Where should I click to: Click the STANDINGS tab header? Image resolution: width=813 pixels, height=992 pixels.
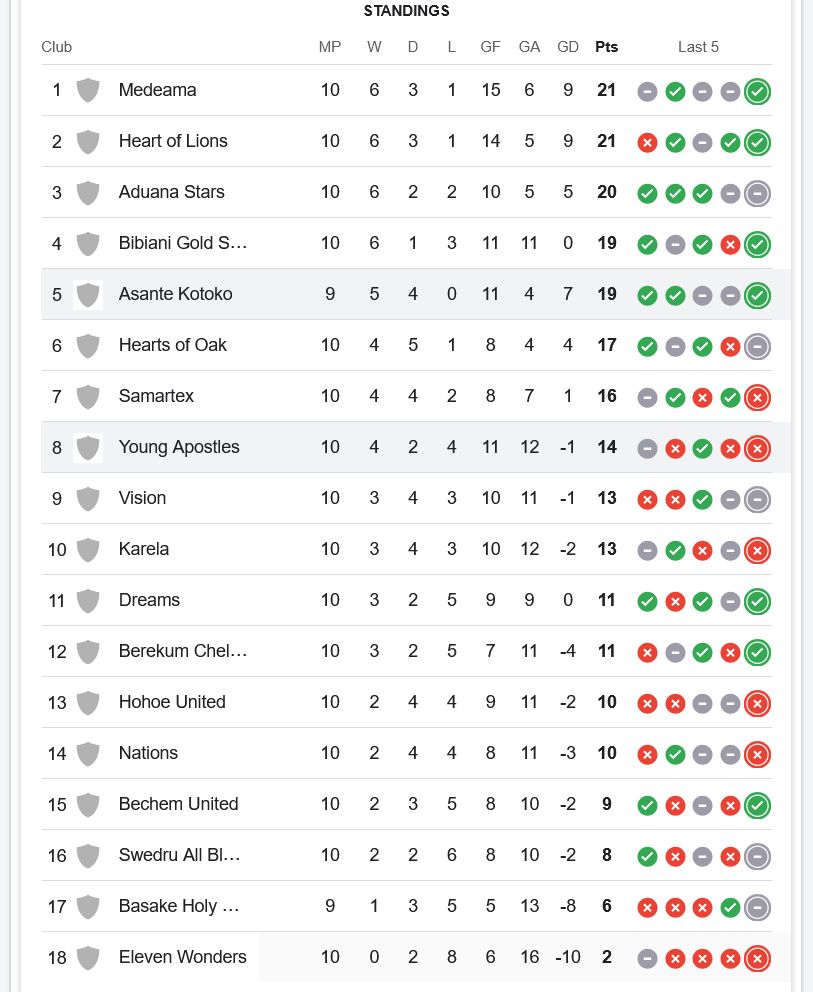(x=406, y=11)
